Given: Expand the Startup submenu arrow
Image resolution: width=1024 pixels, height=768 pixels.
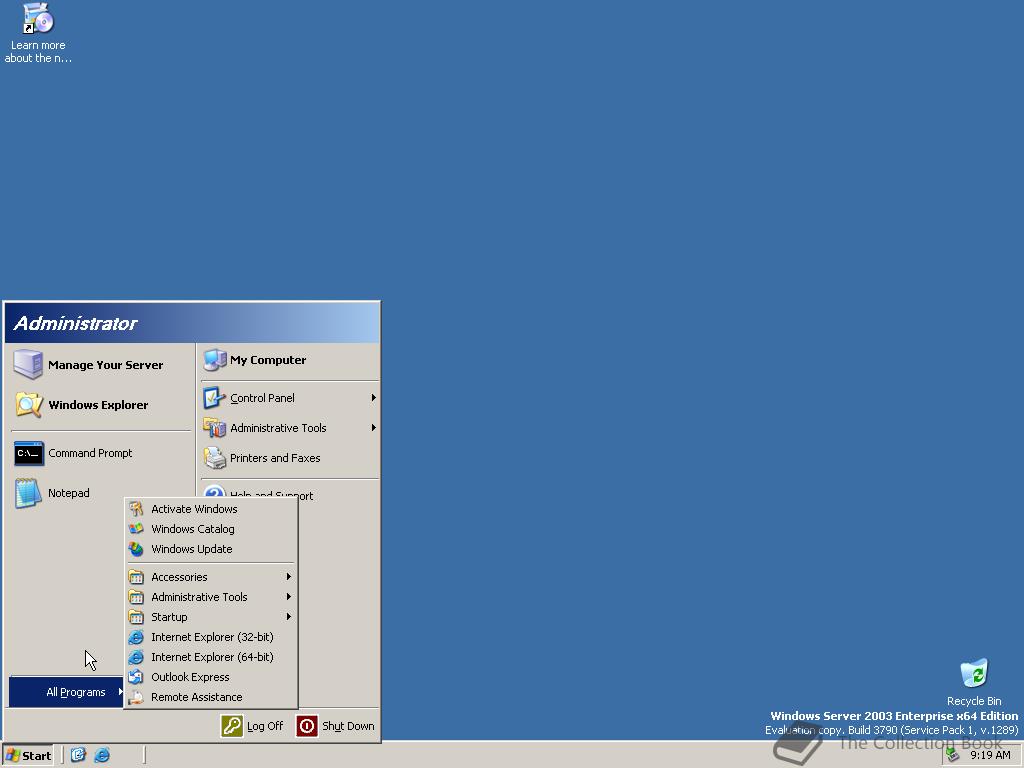Looking at the screenshot, I should click(289, 617).
